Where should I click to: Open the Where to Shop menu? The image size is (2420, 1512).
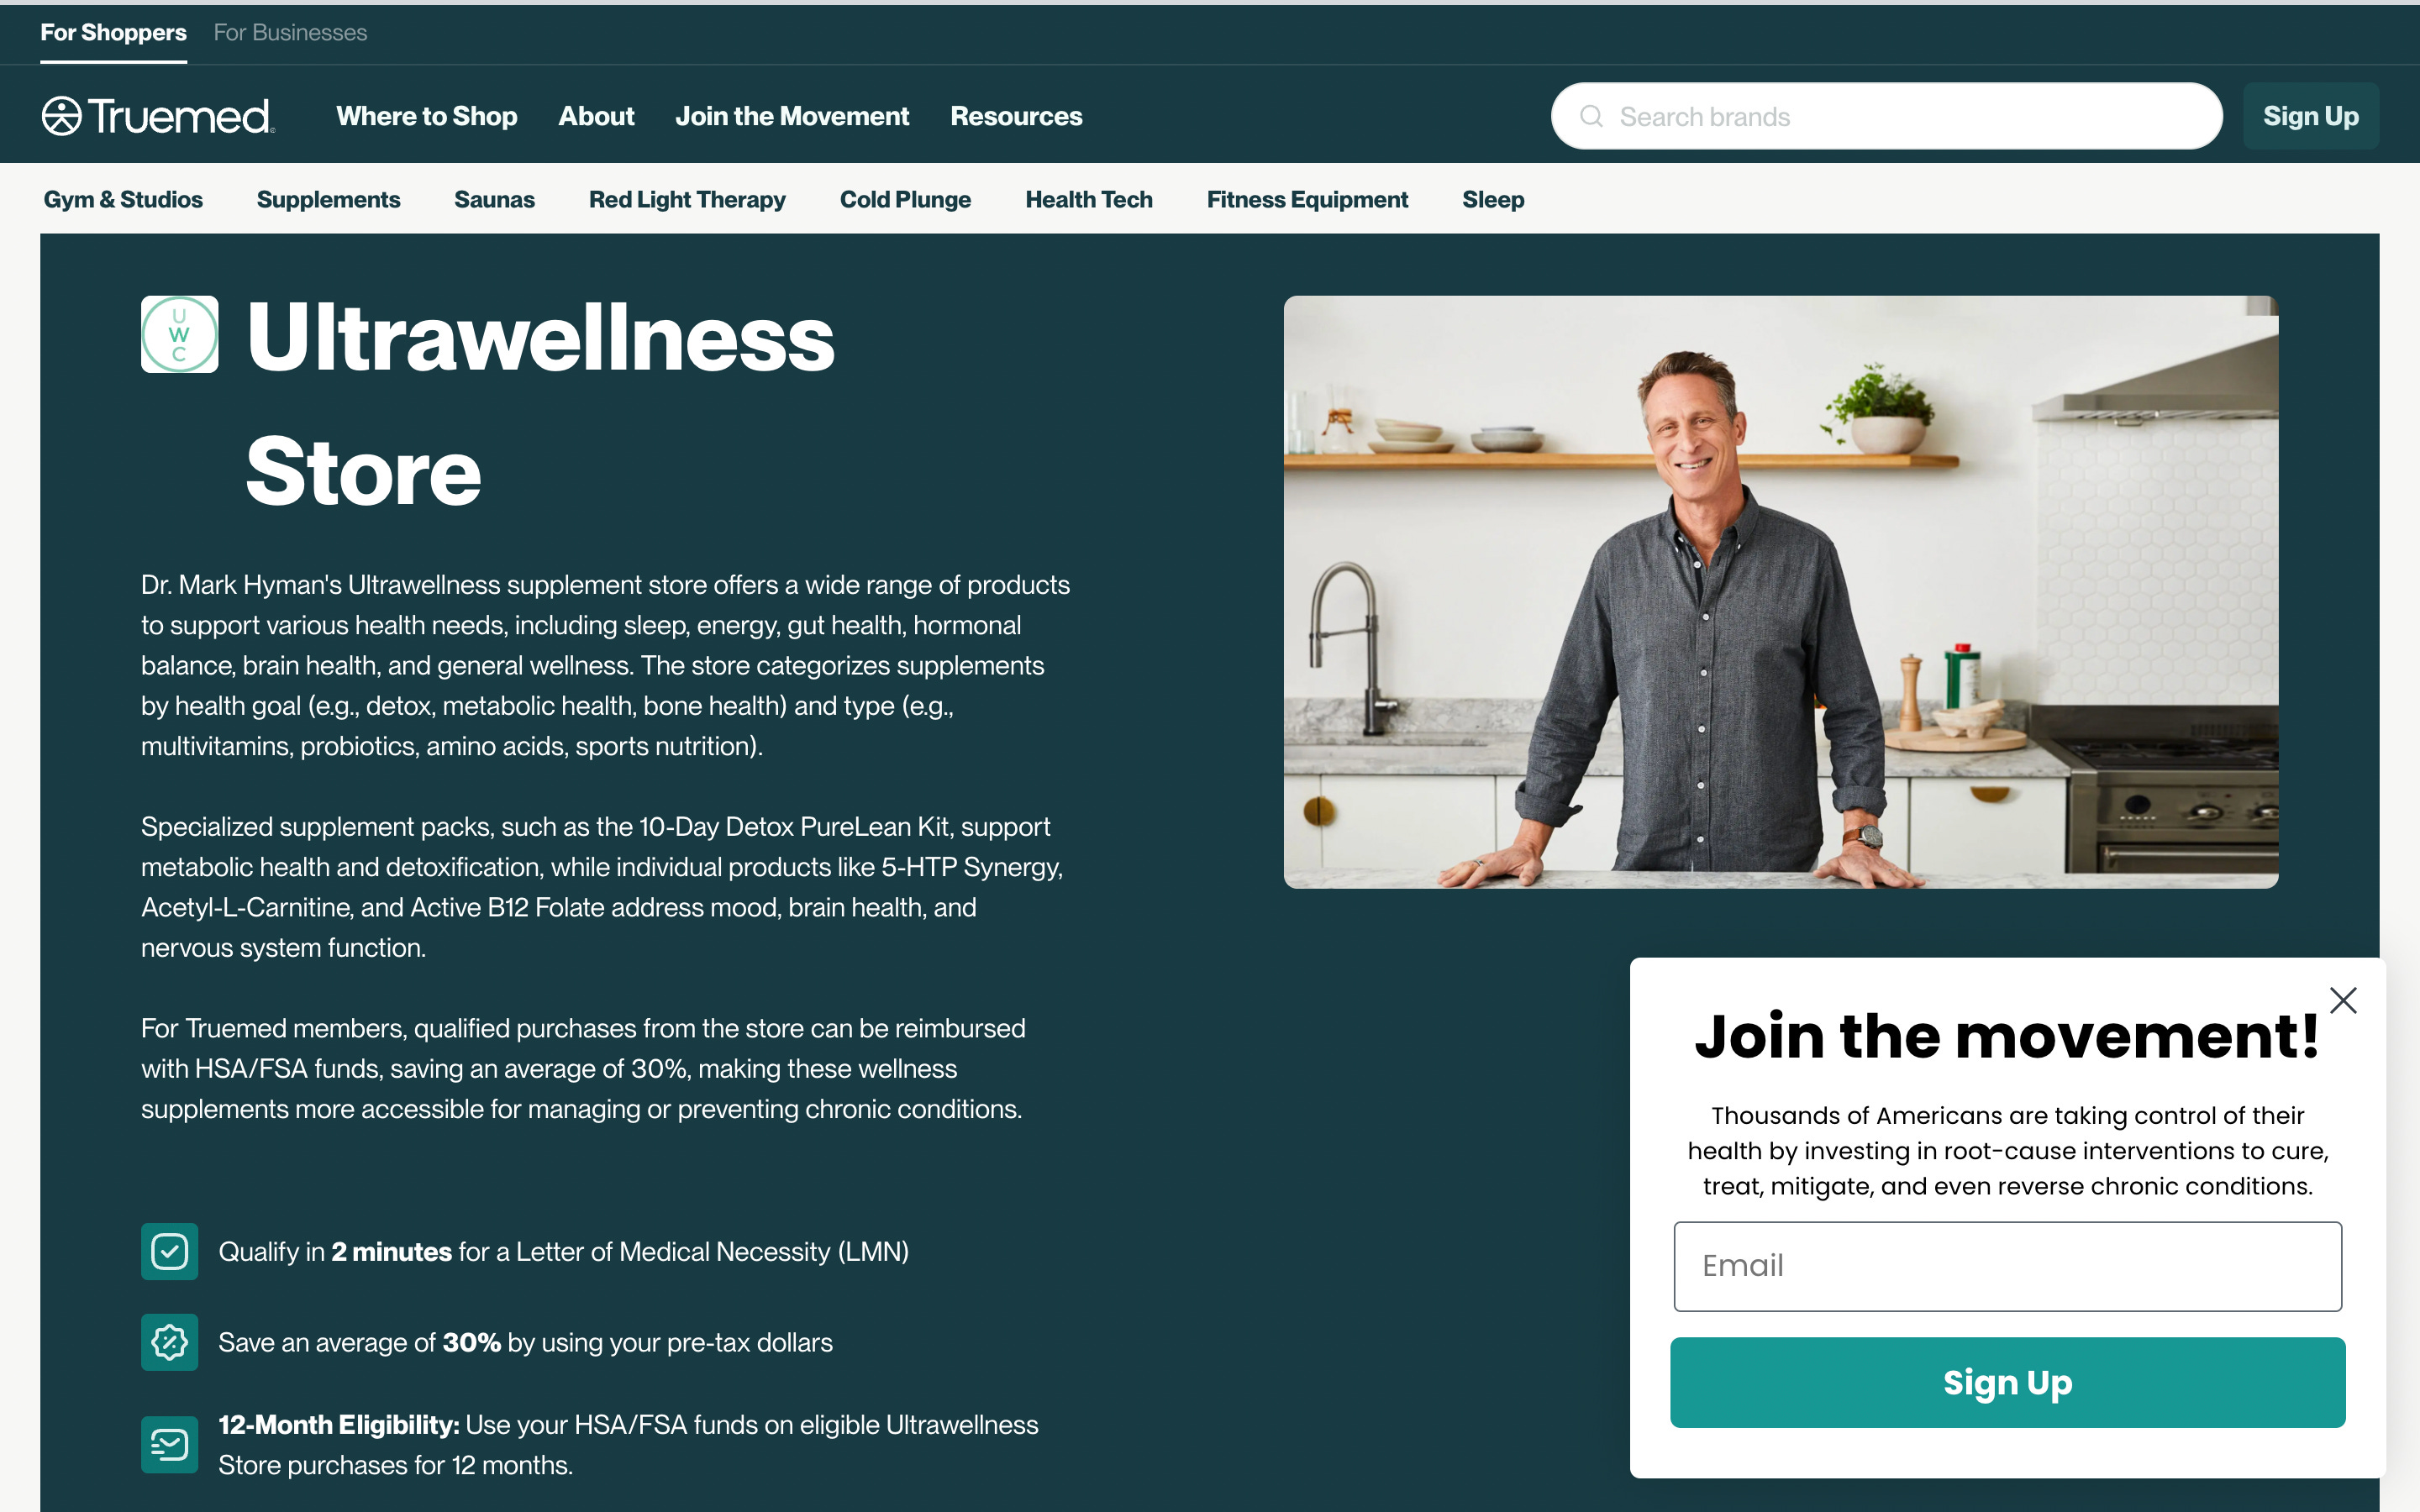click(x=427, y=116)
